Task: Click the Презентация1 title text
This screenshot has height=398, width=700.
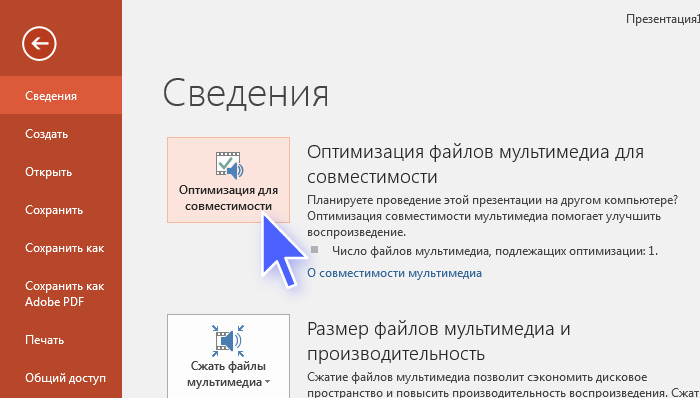Action: [662, 19]
